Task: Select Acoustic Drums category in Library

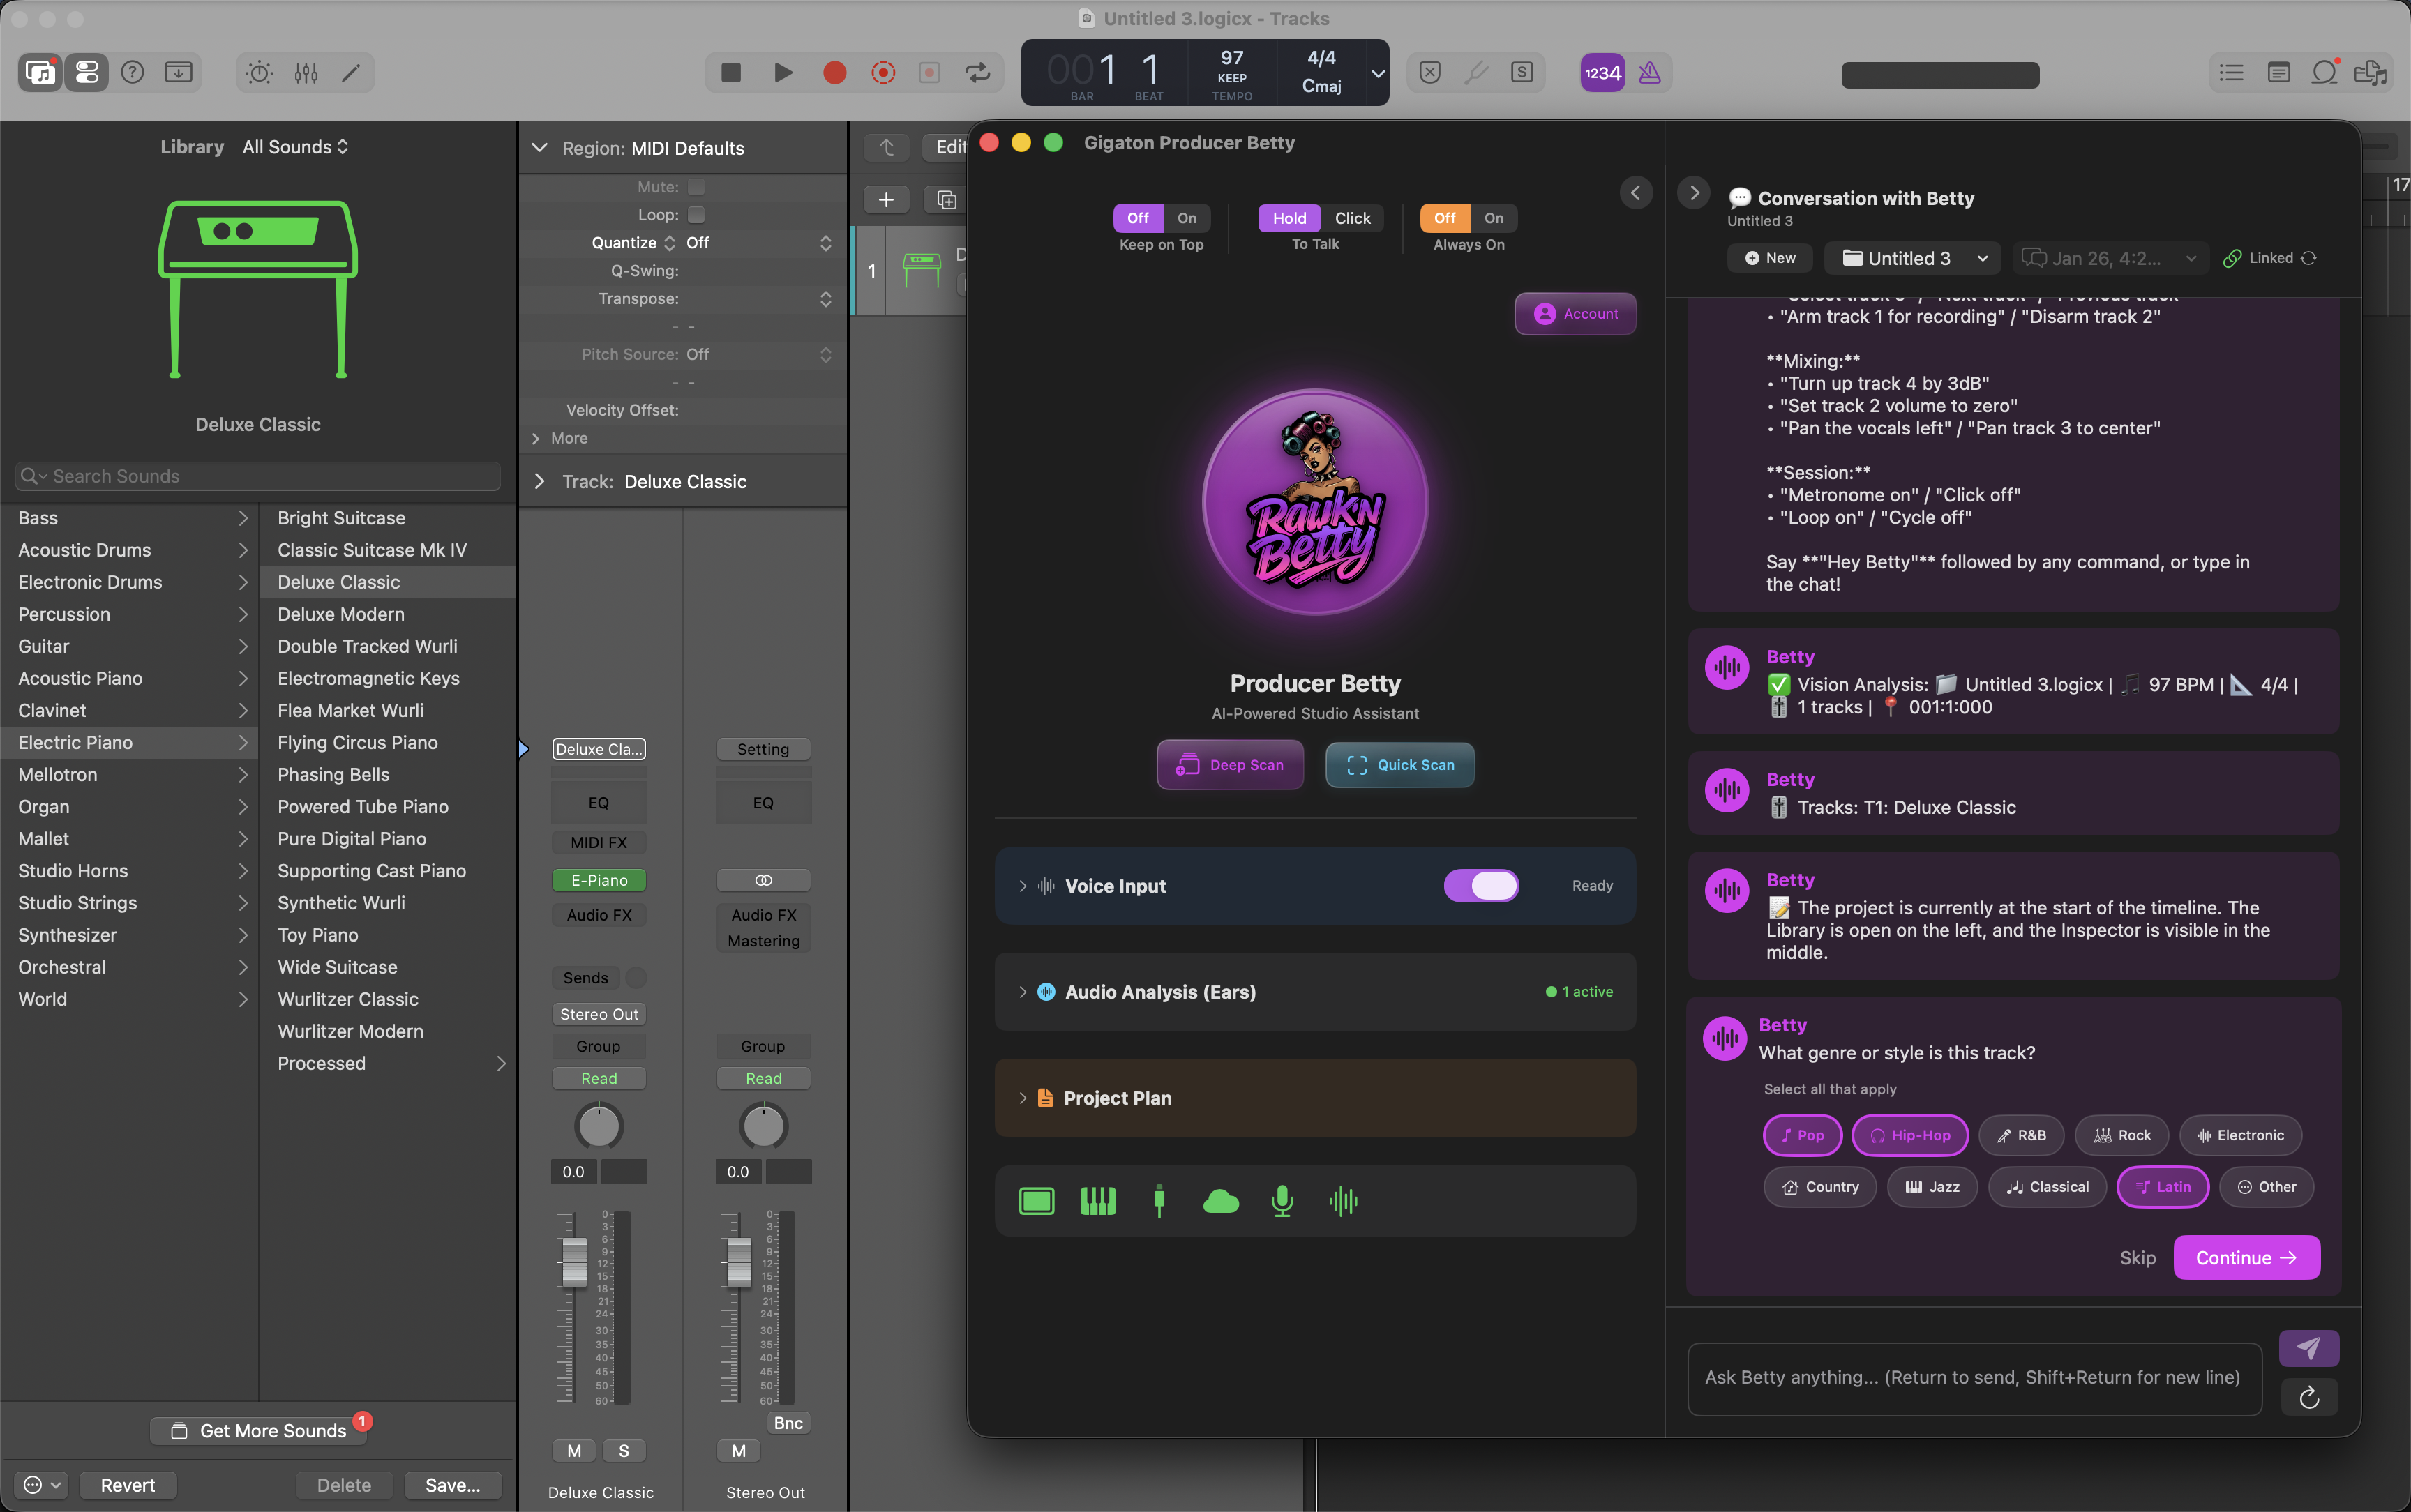Action: coord(129,550)
